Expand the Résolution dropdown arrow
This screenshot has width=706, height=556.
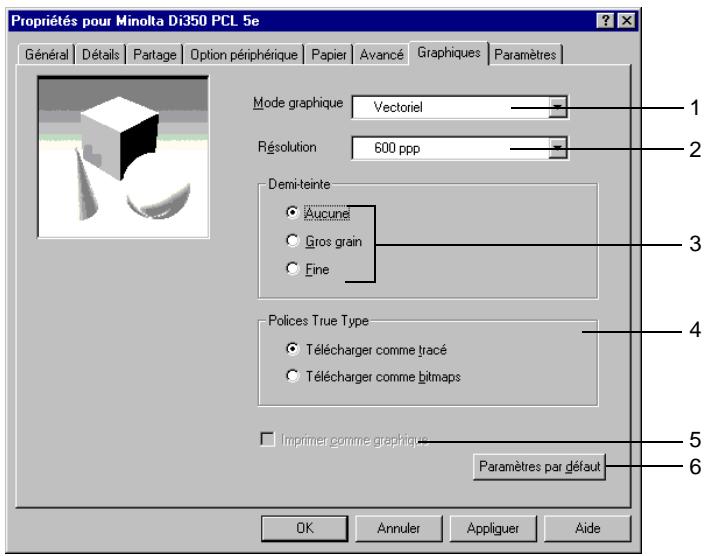click(x=557, y=148)
